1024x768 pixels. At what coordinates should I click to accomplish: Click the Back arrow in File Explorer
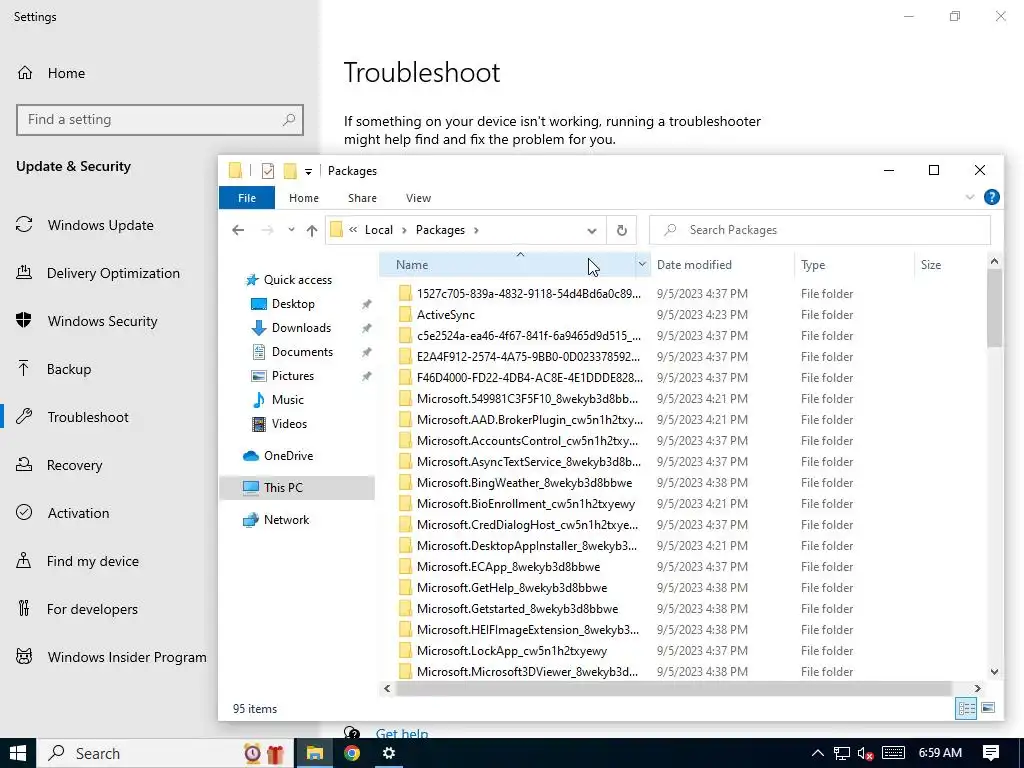pyautogui.click(x=238, y=230)
